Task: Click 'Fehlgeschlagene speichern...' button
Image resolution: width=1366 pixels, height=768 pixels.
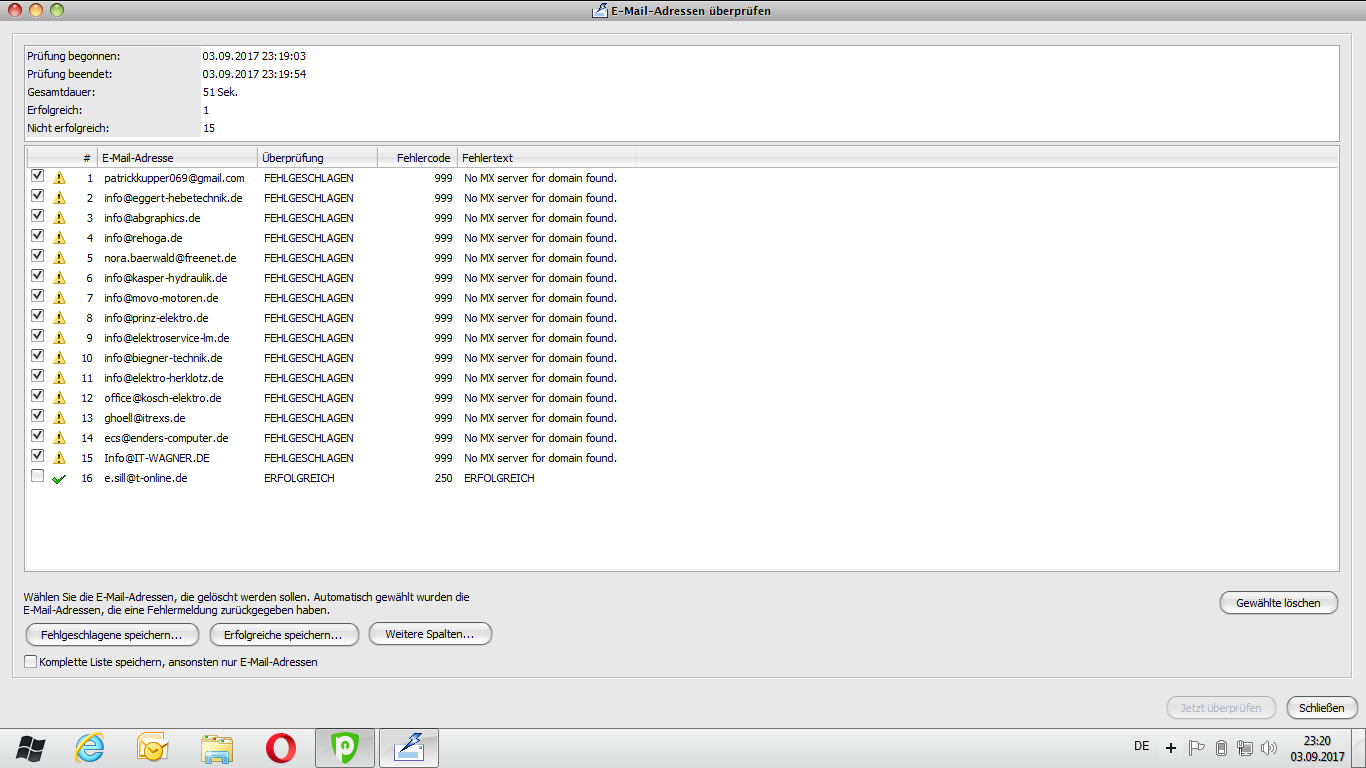Action: point(112,634)
